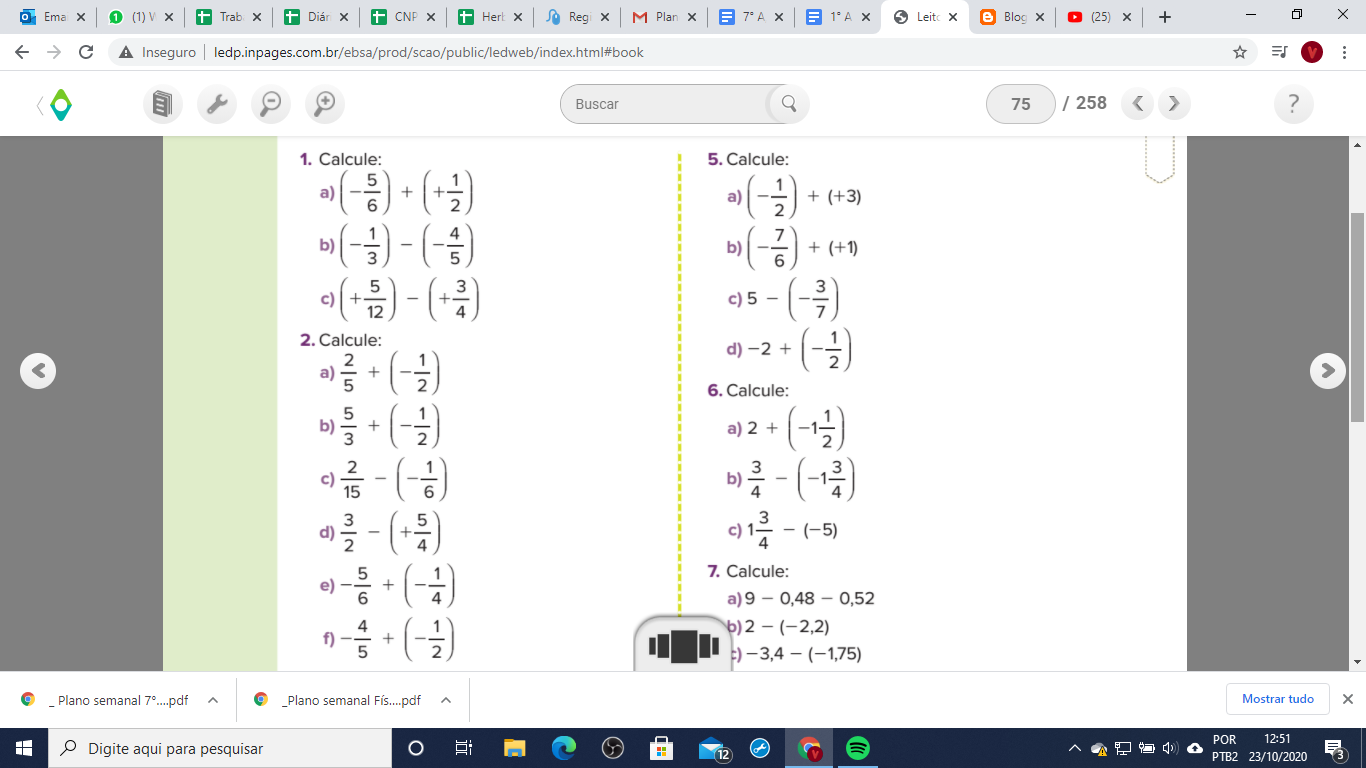Open Spotify from taskbar
The height and width of the screenshot is (768, 1366).
tap(857, 748)
